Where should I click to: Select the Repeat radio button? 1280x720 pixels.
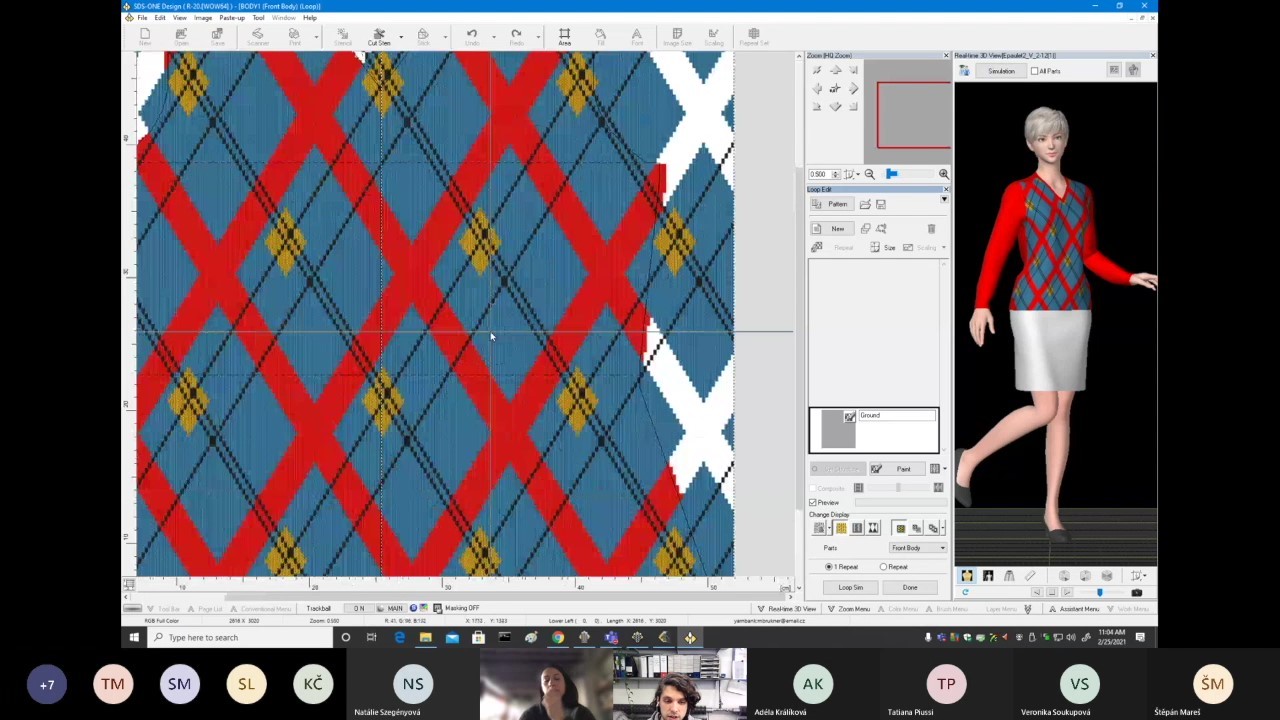pyautogui.click(x=883, y=567)
